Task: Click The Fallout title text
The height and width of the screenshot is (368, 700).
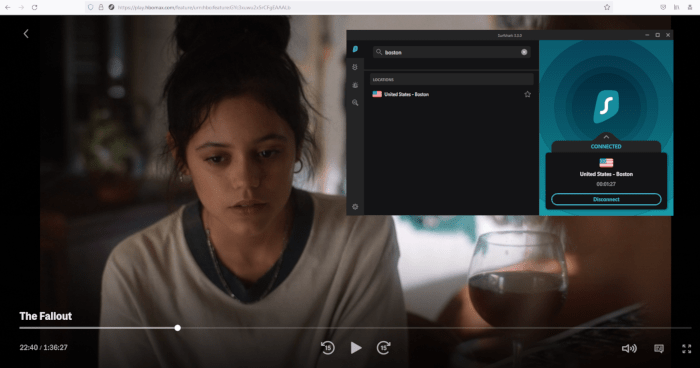Action: pyautogui.click(x=46, y=316)
